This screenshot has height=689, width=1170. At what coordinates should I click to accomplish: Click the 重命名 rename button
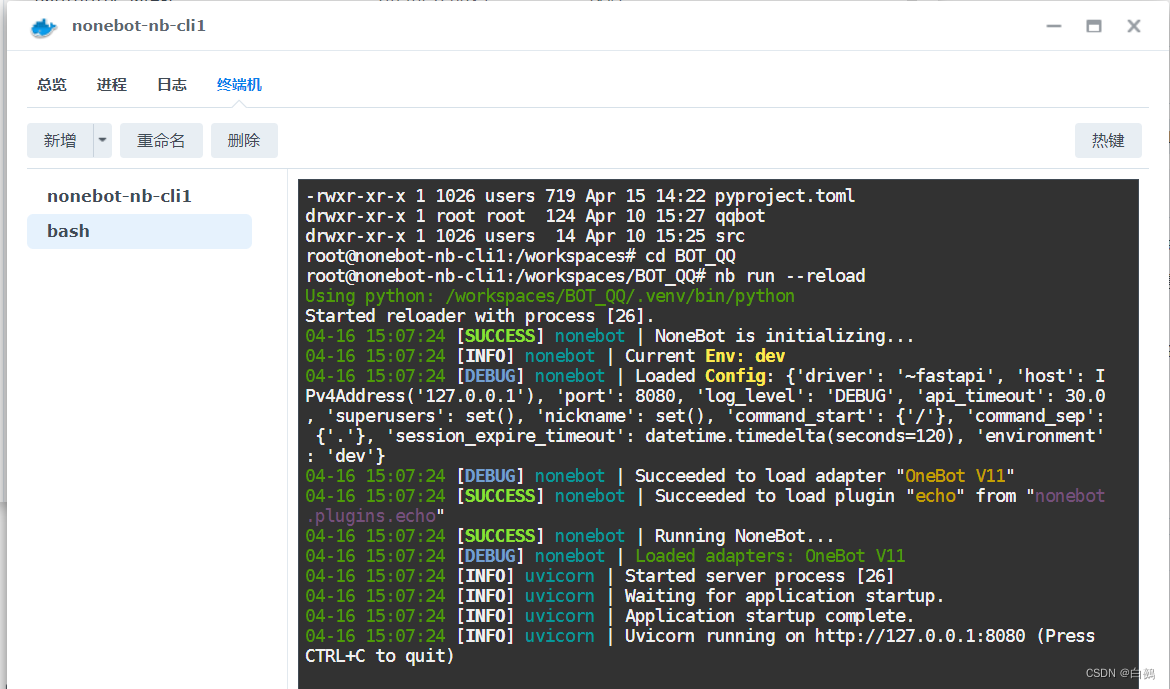pos(161,140)
